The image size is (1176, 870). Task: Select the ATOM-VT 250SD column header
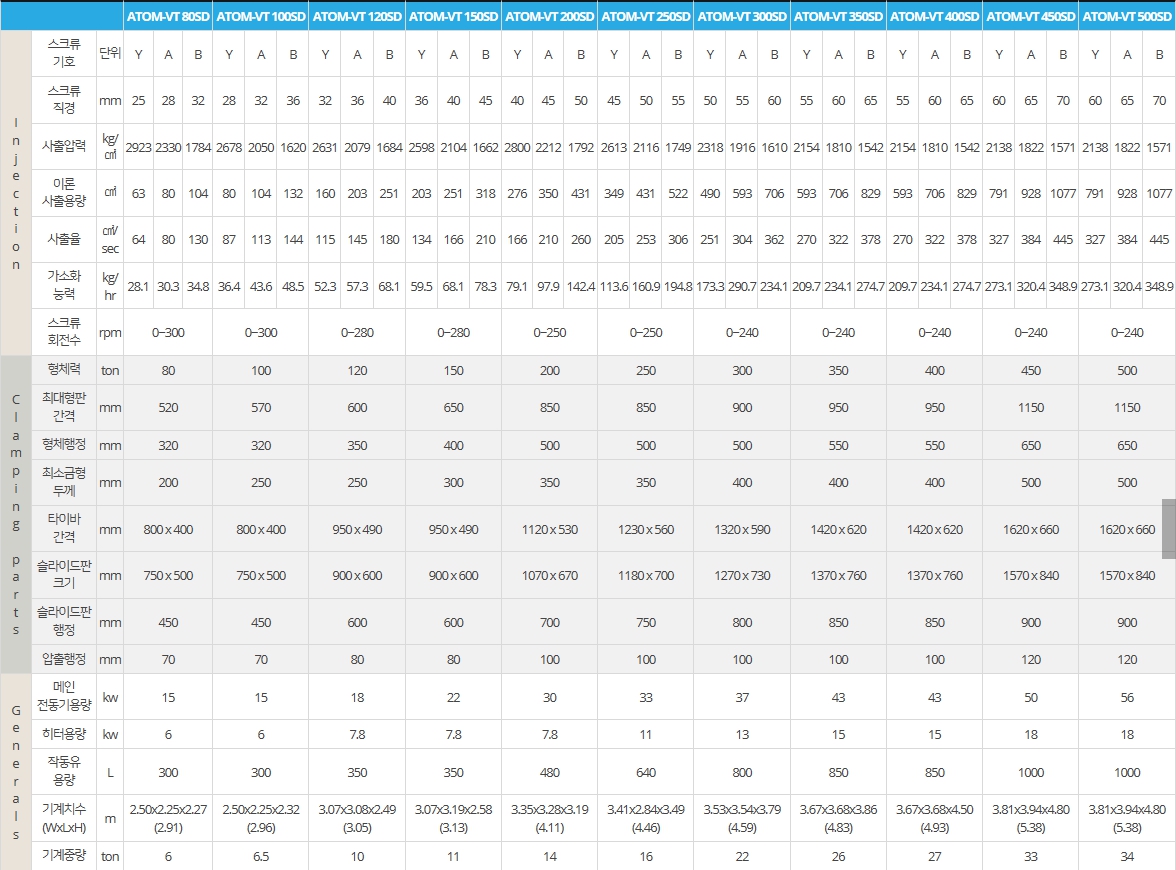[x=646, y=16]
